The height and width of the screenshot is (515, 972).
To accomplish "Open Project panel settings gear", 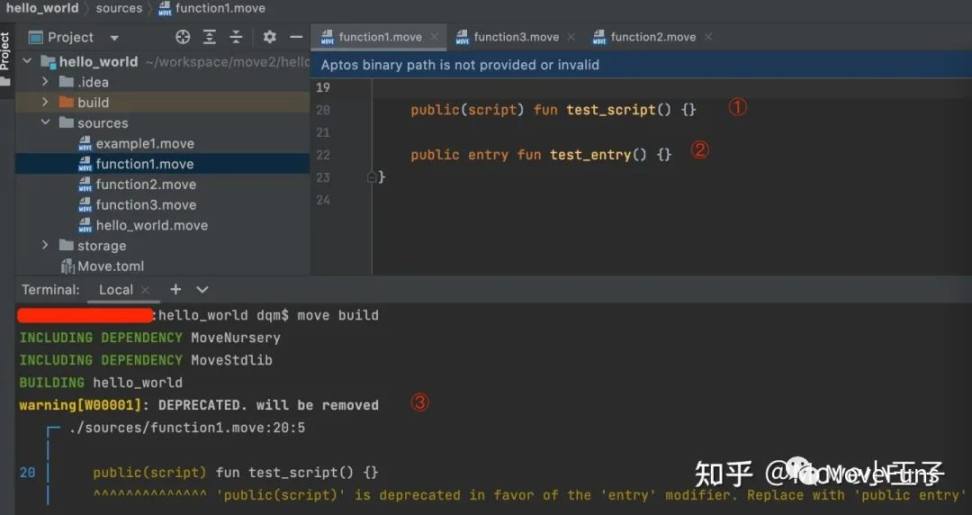I will point(269,37).
